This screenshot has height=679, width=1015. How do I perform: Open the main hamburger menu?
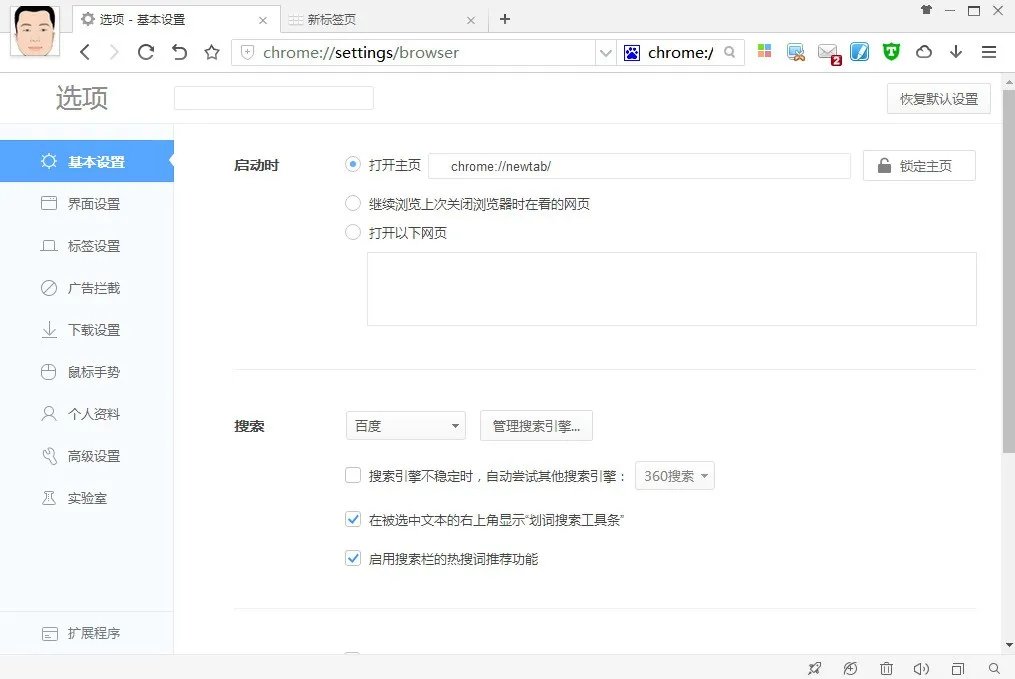click(988, 52)
